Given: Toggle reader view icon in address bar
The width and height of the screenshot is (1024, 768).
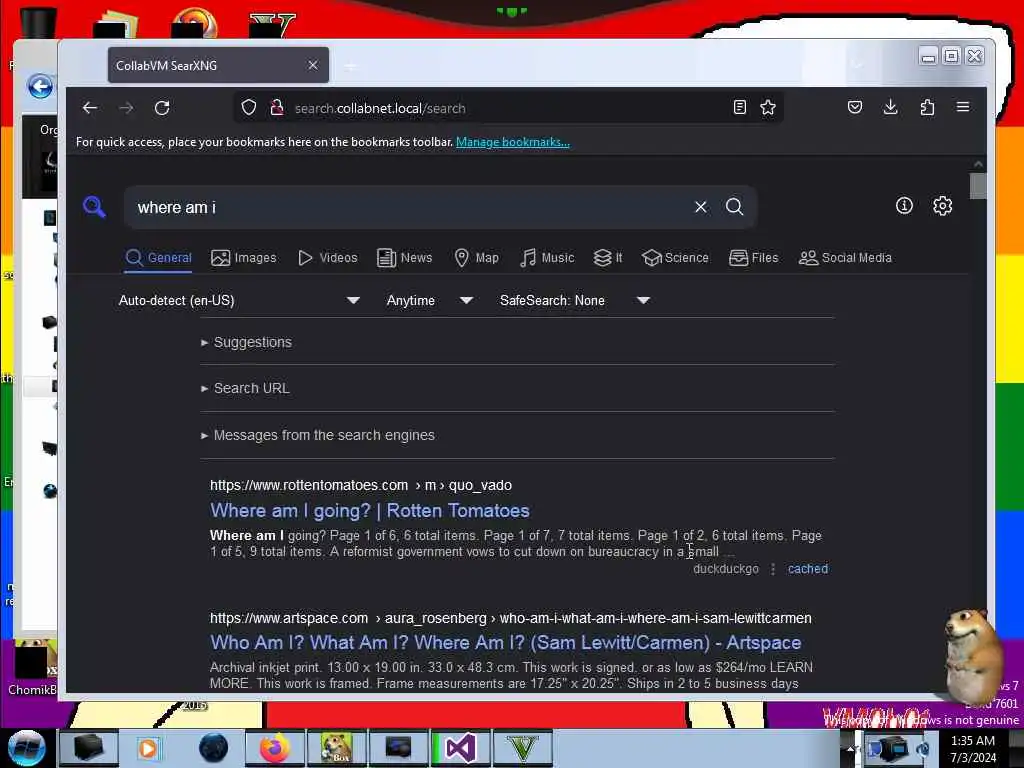Looking at the screenshot, I should (x=739, y=108).
